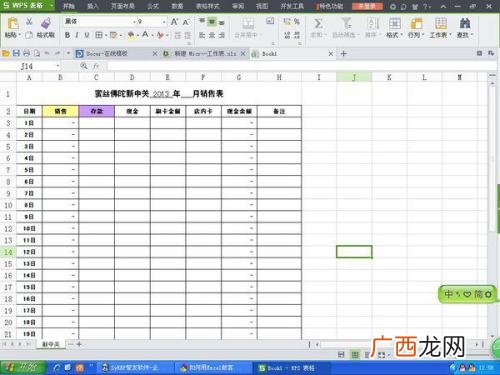Open the WPS application menu arrow
Viewport: 500px width, 375px height.
52,6
